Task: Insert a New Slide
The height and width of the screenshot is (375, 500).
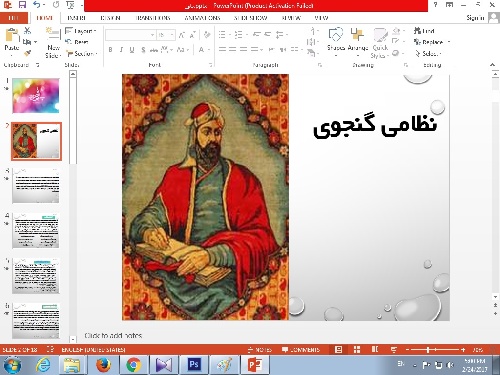Action: tap(53, 43)
